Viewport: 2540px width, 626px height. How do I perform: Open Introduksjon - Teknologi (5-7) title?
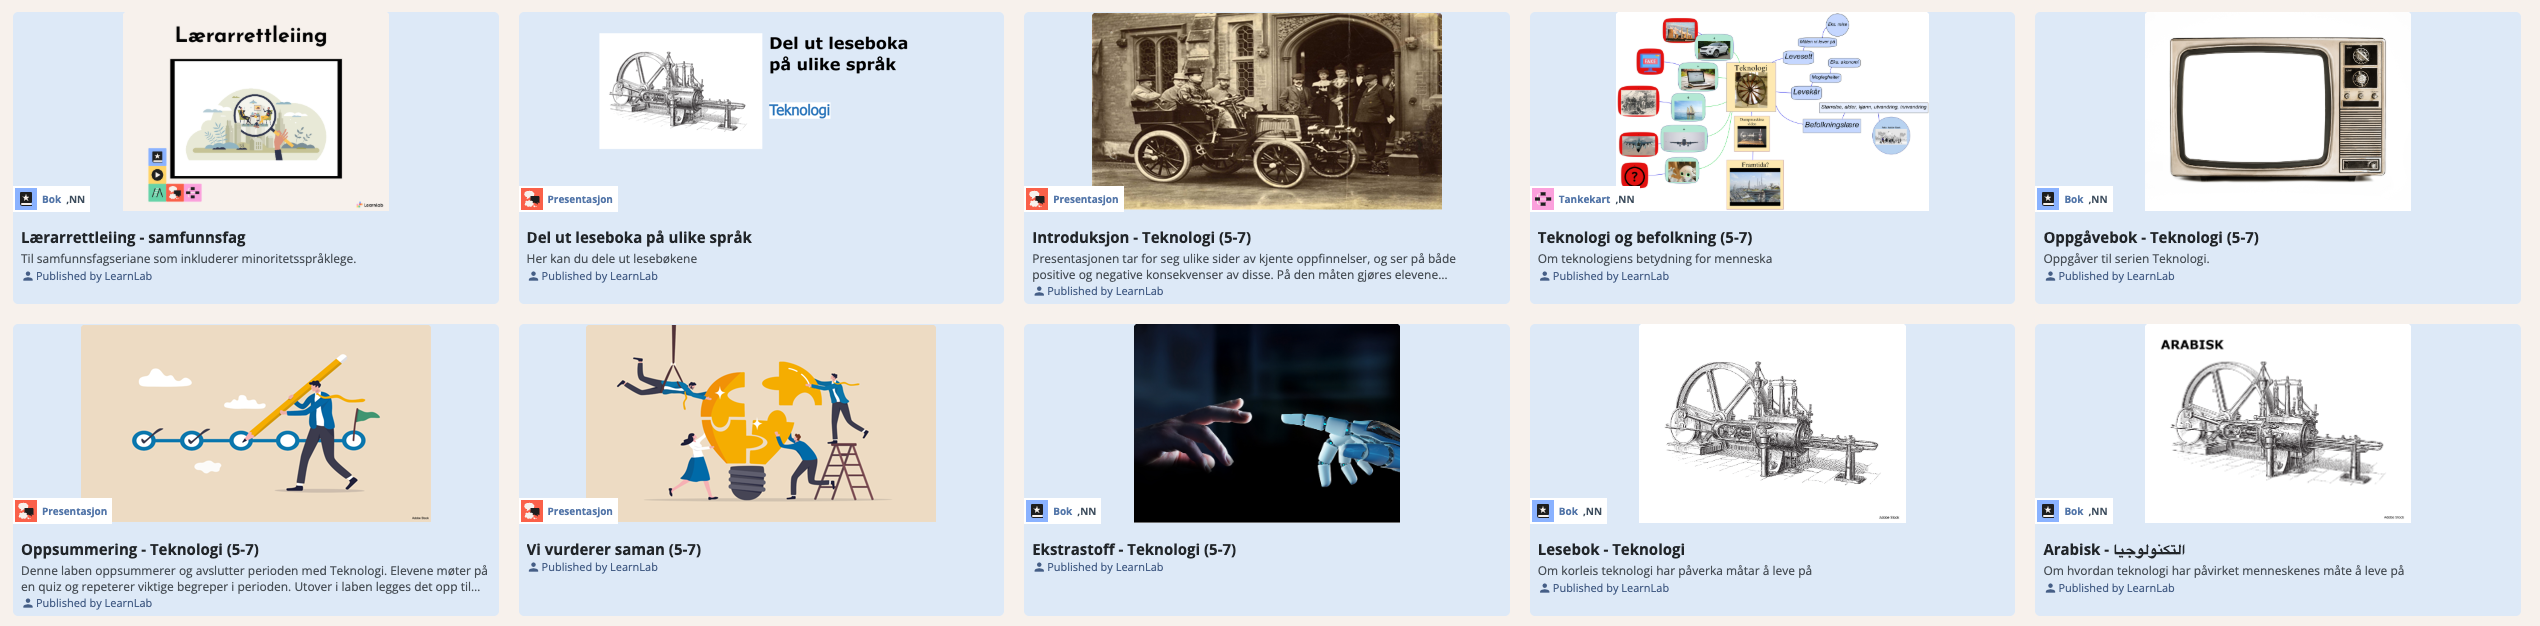[x=1141, y=237]
